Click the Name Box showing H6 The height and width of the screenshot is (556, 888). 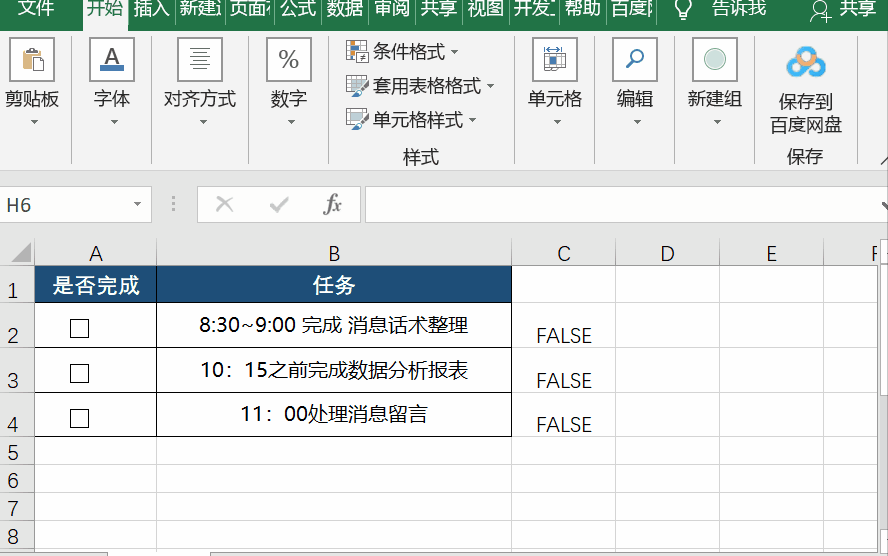(68, 204)
